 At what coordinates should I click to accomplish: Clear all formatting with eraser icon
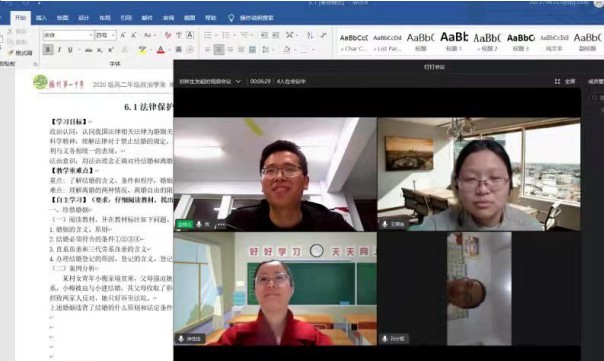168,35
